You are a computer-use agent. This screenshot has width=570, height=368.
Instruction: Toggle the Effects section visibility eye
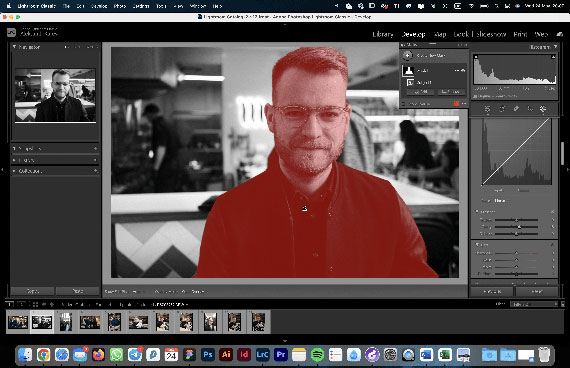tap(552, 212)
